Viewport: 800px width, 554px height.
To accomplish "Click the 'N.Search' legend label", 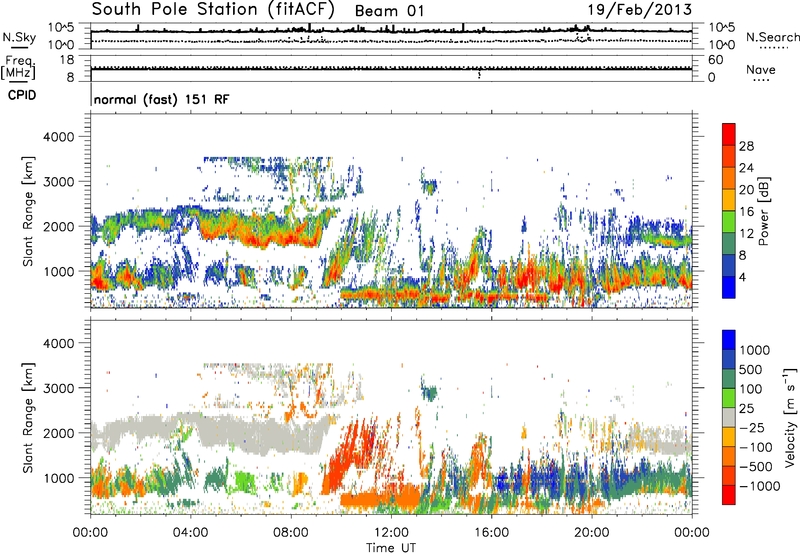I will point(772,37).
